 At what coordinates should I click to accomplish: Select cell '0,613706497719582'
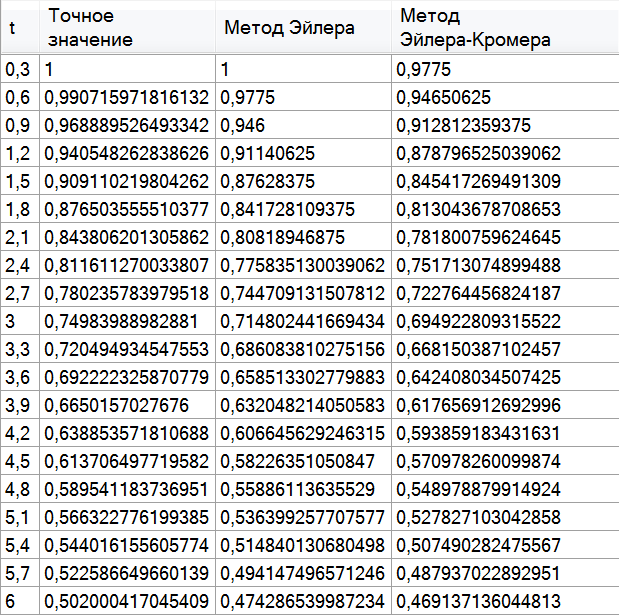tap(127, 461)
